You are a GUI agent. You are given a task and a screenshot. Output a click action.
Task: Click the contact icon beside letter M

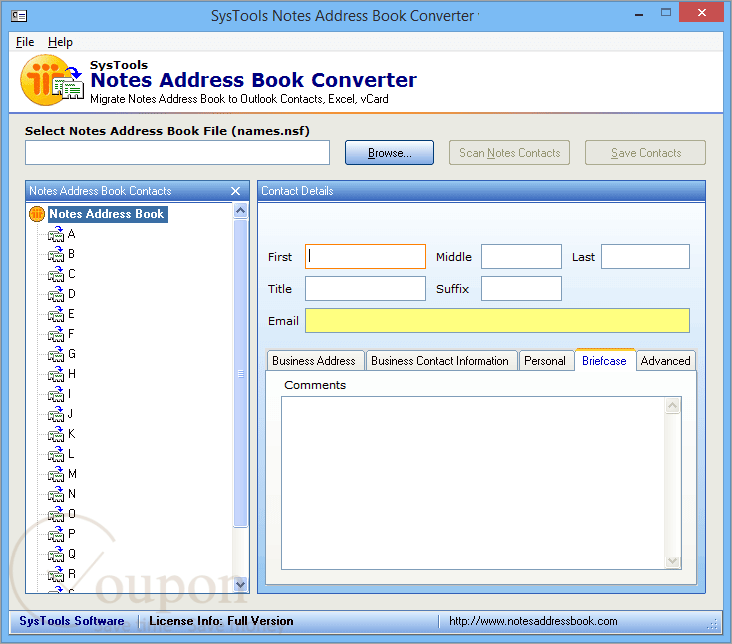pyautogui.click(x=56, y=474)
